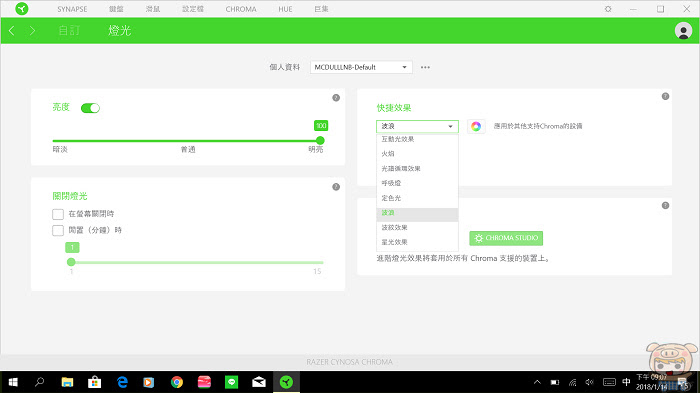700x393 pixels.
Task: Click RAZER CYNOSA CHROMA device name
Action: click(350, 362)
